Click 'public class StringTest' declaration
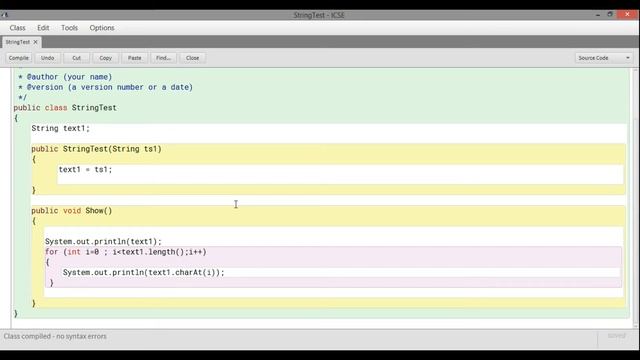The width and height of the screenshot is (640, 360). (x=65, y=108)
